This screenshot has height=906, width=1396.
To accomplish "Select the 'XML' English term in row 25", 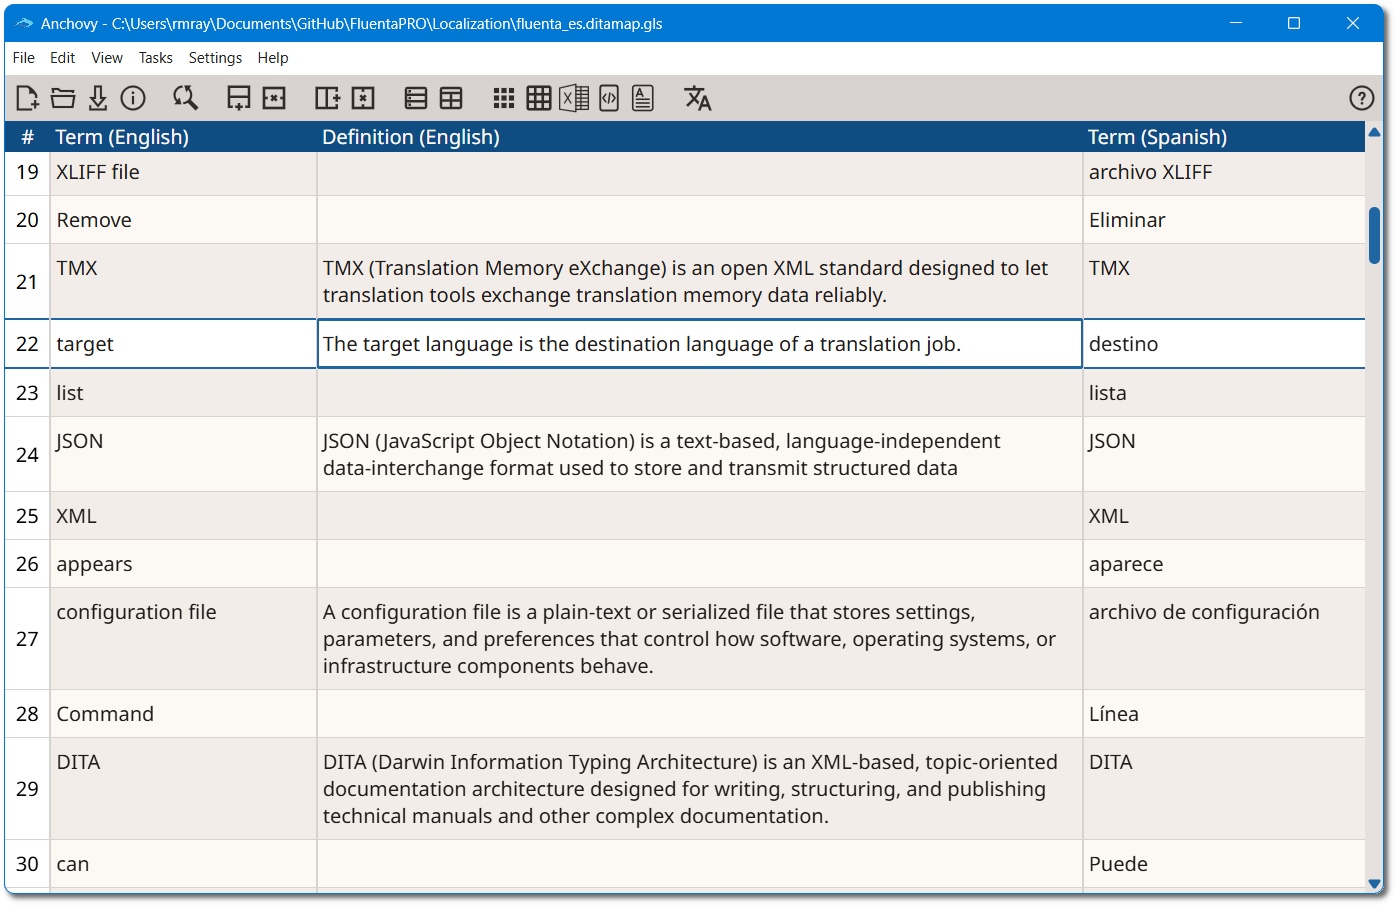I will coord(184,516).
